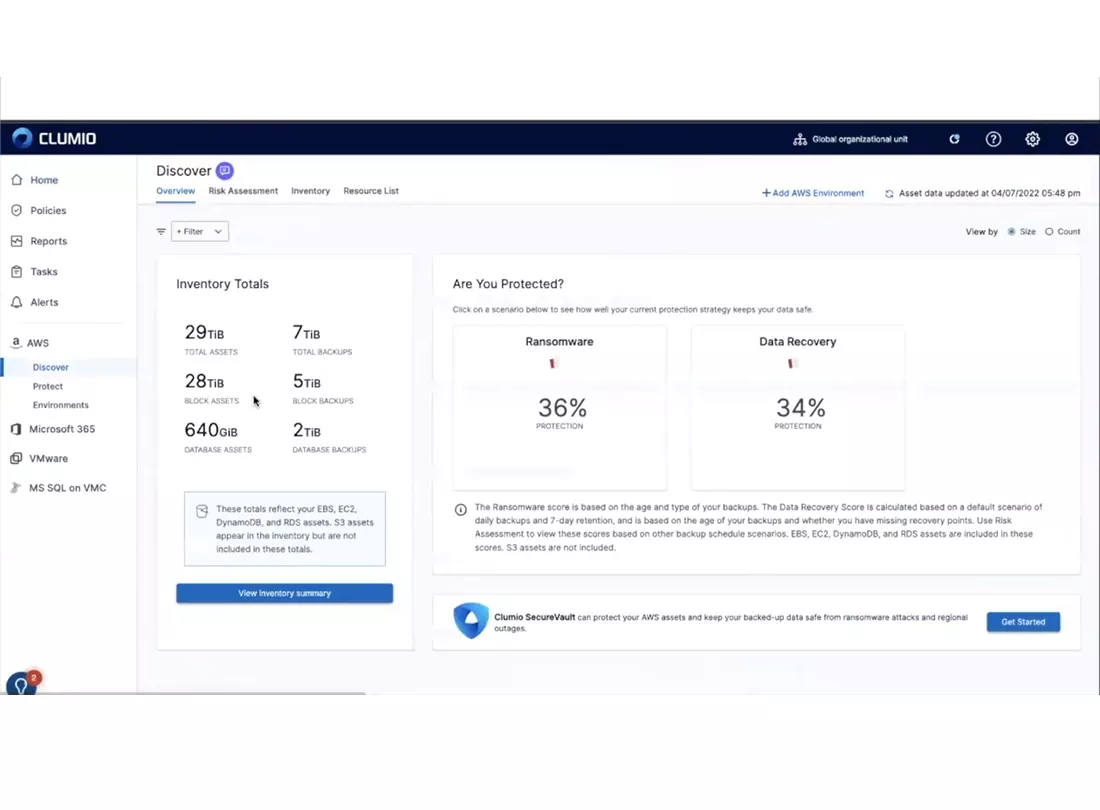
Task: Select the Ransomware 36% protection card
Action: (x=559, y=407)
